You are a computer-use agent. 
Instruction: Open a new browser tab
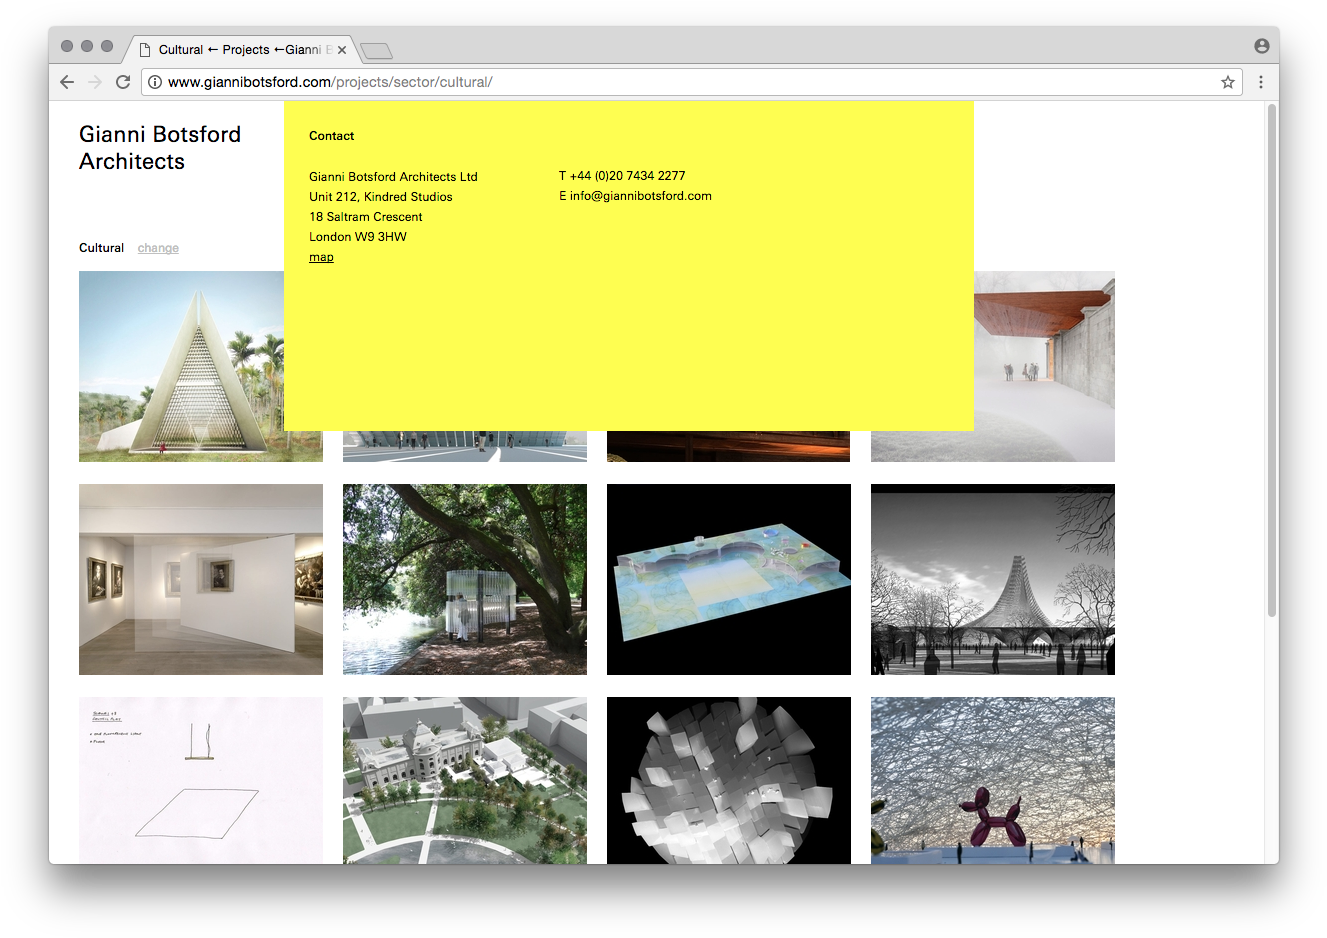click(376, 50)
